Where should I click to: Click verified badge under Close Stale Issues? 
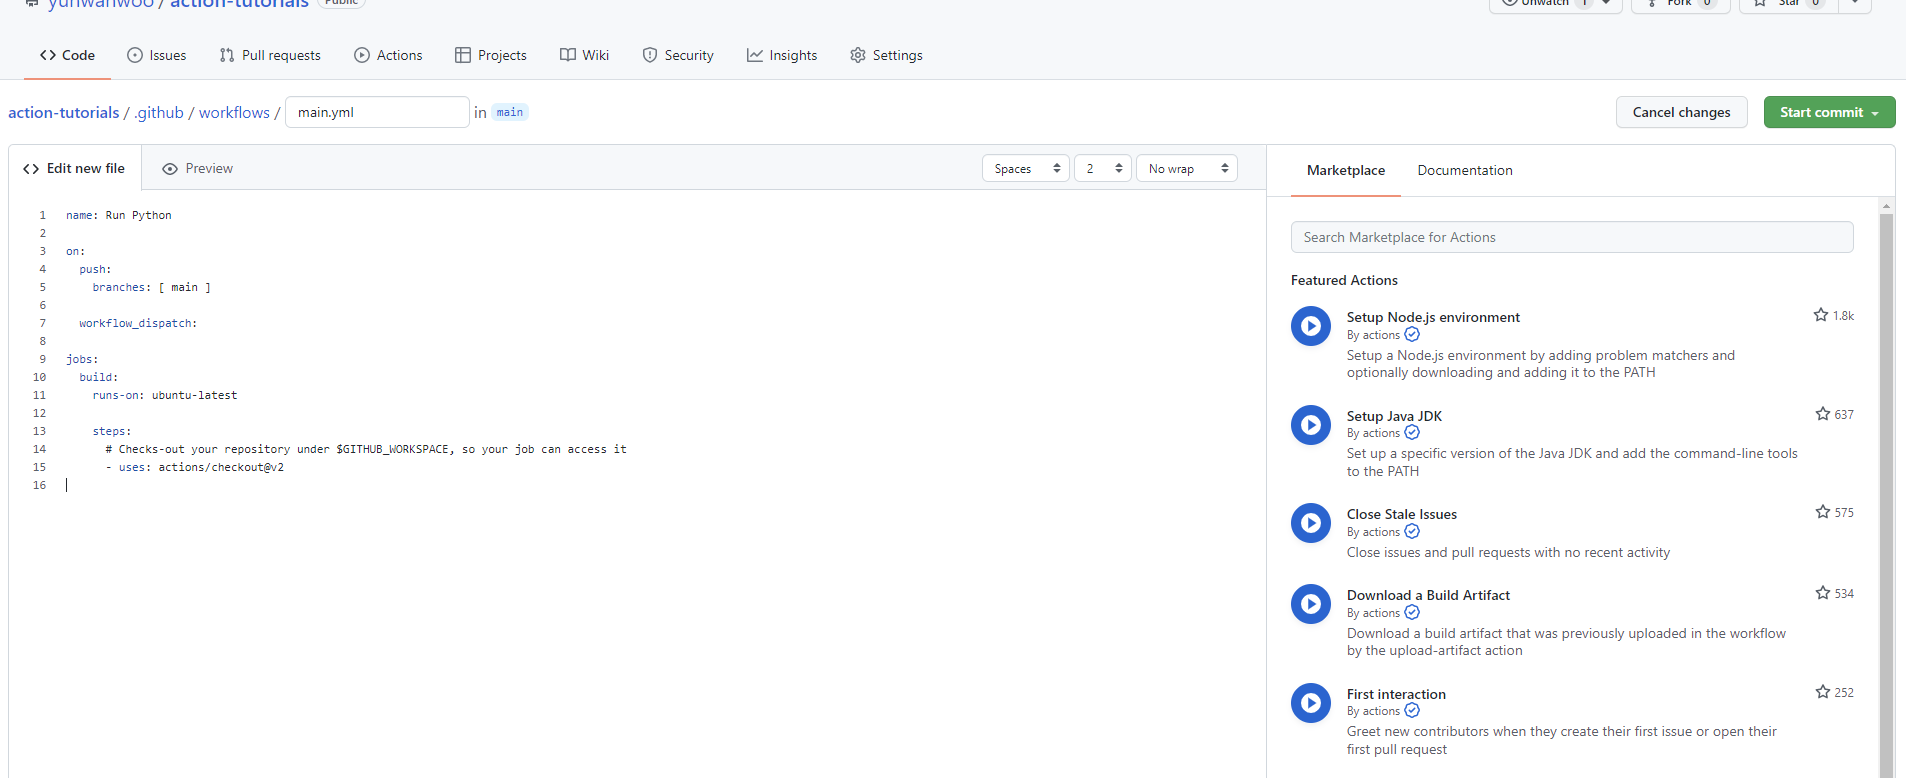coord(1412,532)
